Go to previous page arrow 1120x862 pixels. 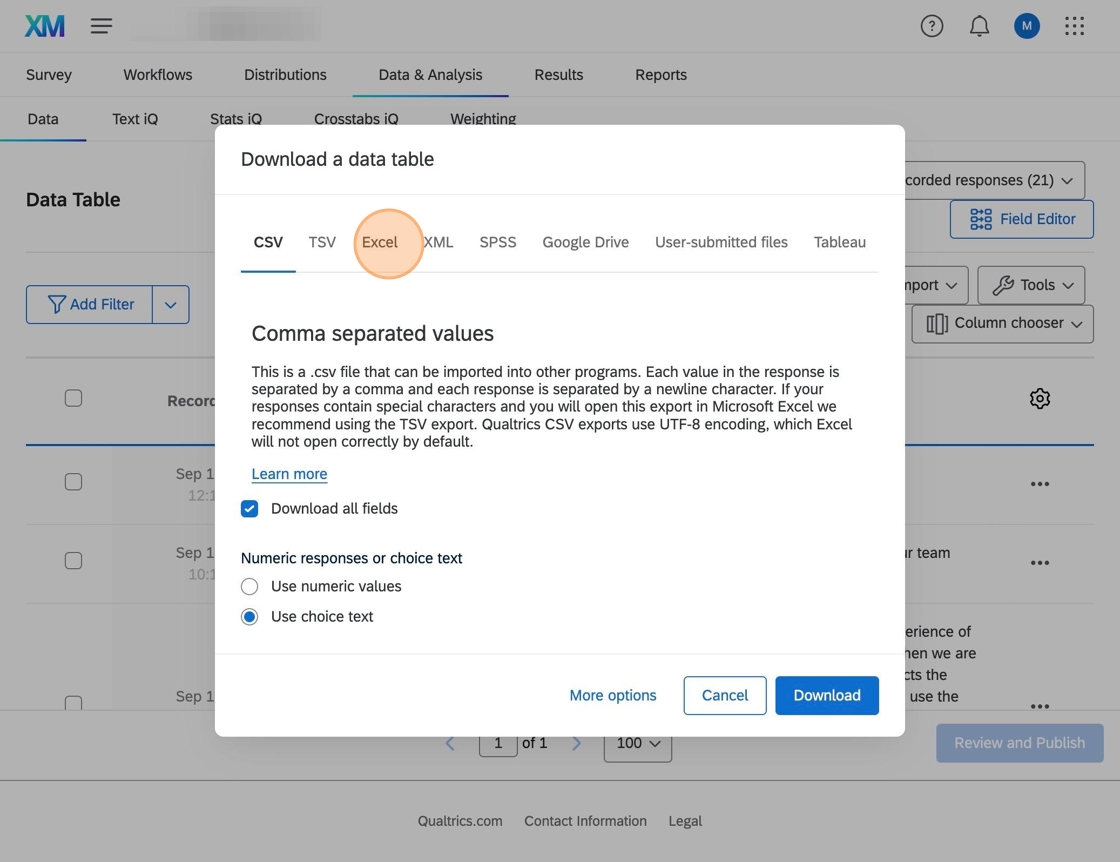click(x=450, y=743)
